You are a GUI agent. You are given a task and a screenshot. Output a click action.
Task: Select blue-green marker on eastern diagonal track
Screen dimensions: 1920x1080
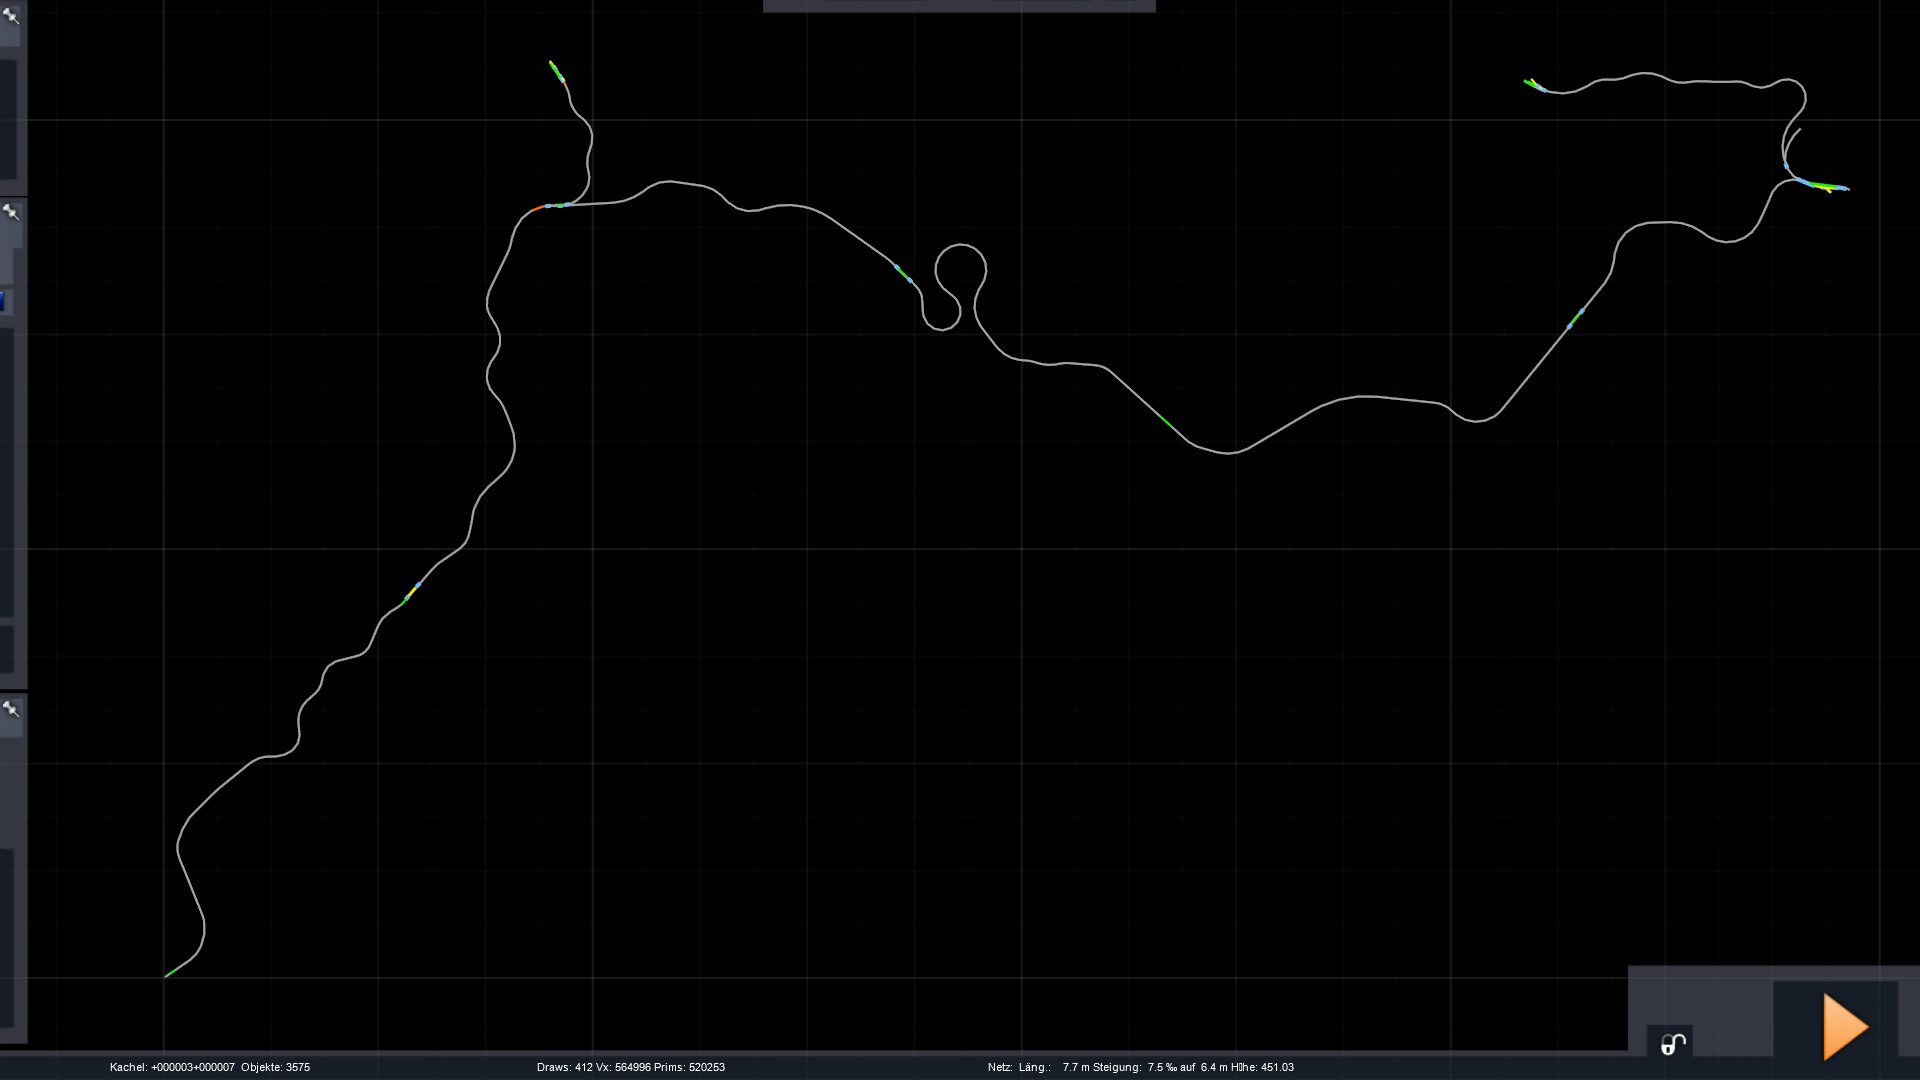tap(1575, 319)
